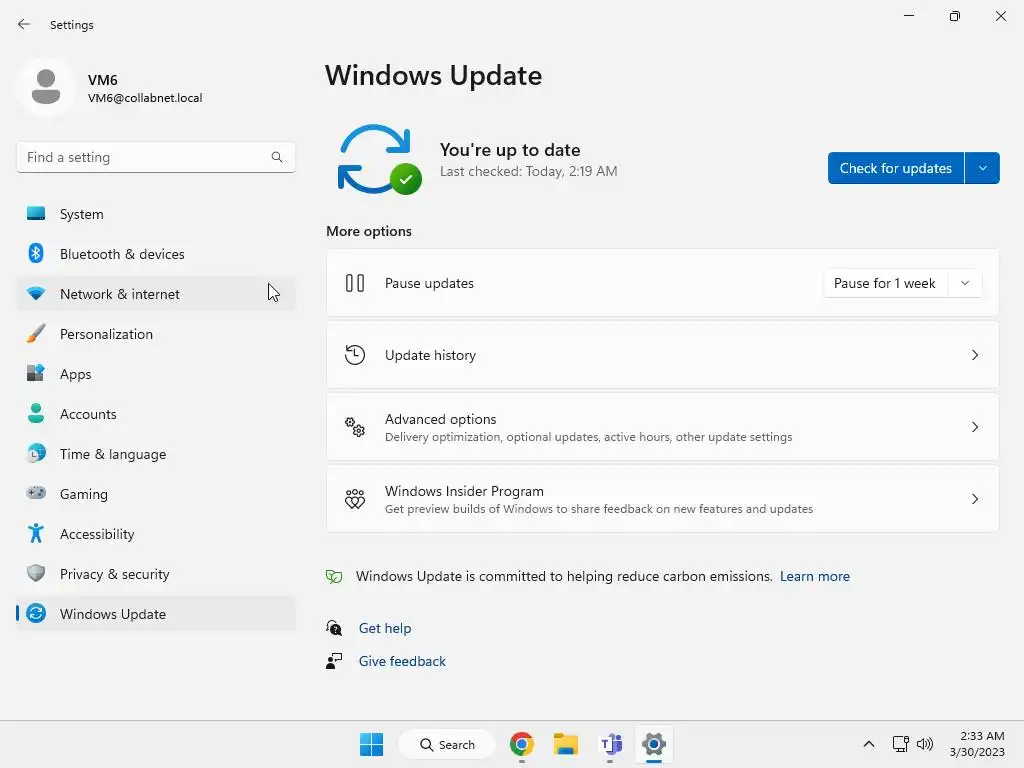The image size is (1024, 768).
Task: Click the Windows Start logo
Action: pos(372,744)
